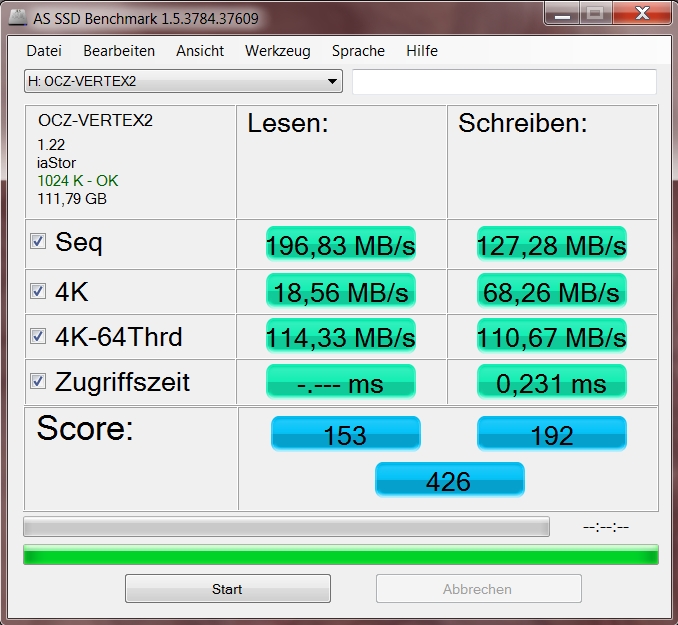Click the AS SSD Benchmark title bar icon
Screen dimensions: 678x625
pos(18,17)
